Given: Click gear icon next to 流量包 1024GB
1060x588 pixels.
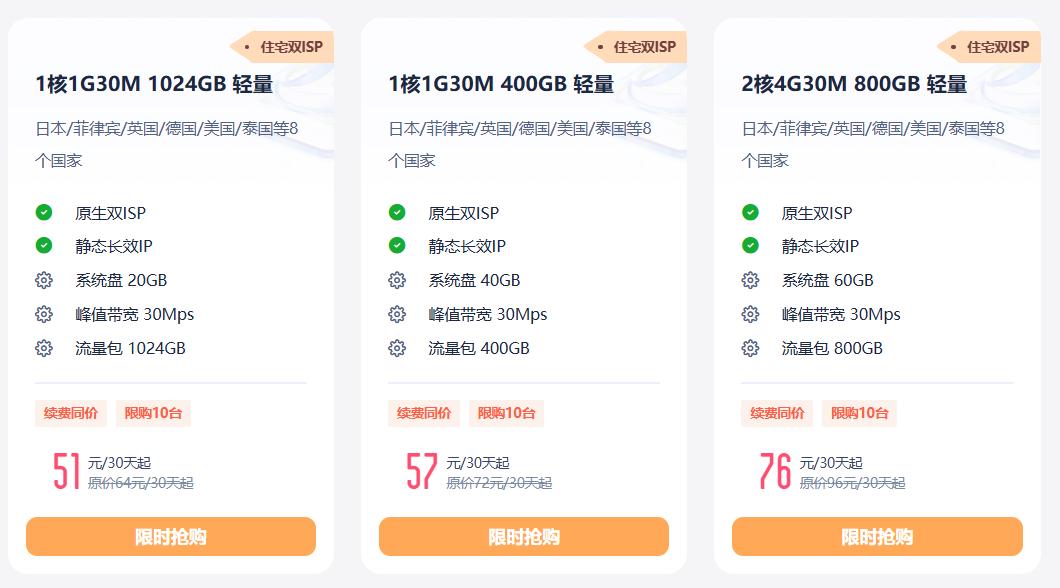Looking at the screenshot, I should pyautogui.click(x=44, y=348).
